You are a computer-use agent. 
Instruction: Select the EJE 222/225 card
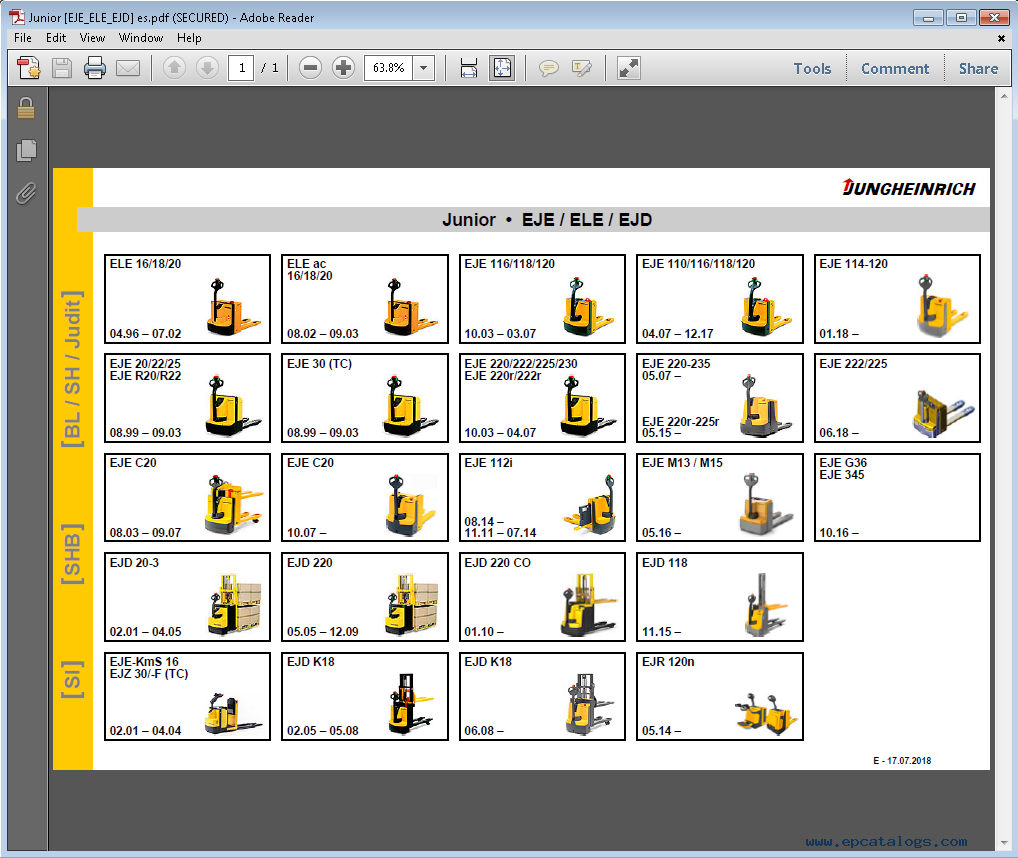[897, 398]
